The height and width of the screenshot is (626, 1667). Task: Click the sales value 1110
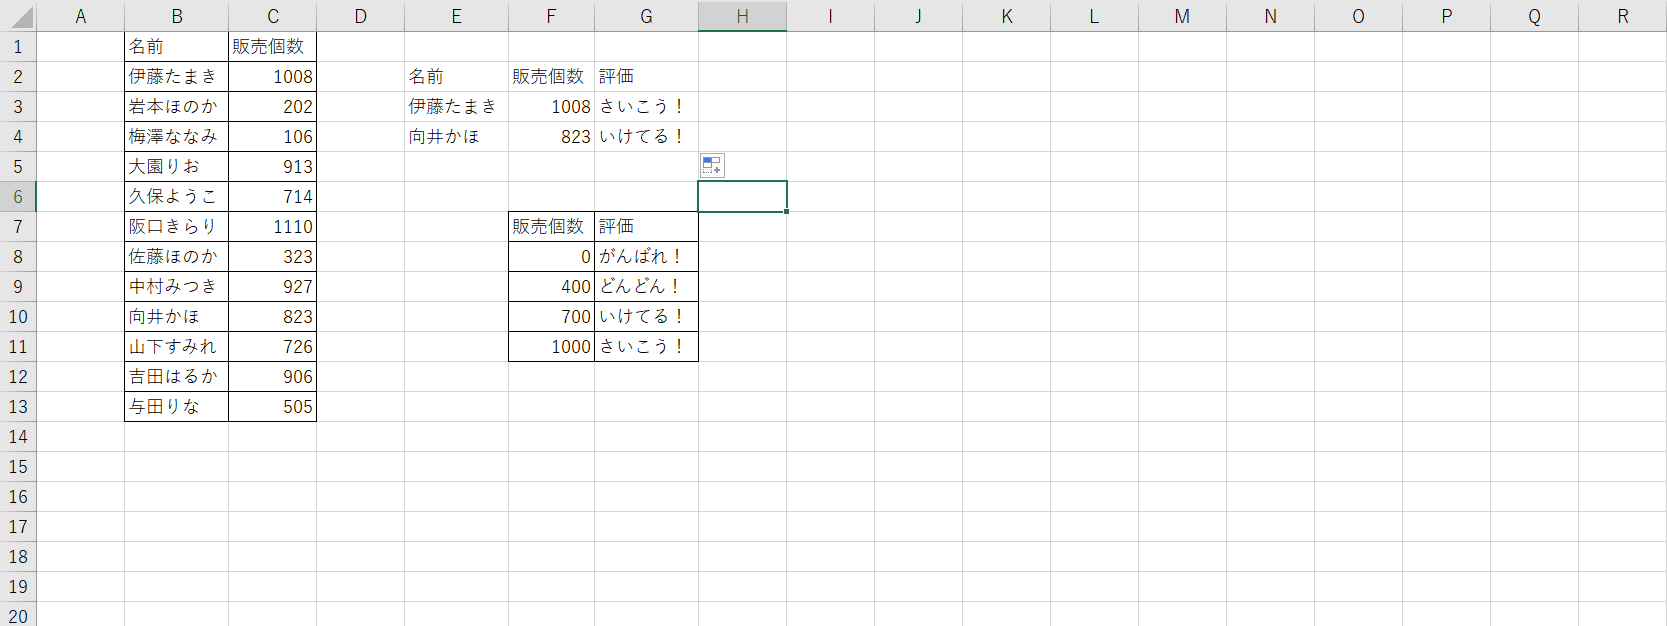pos(273,227)
